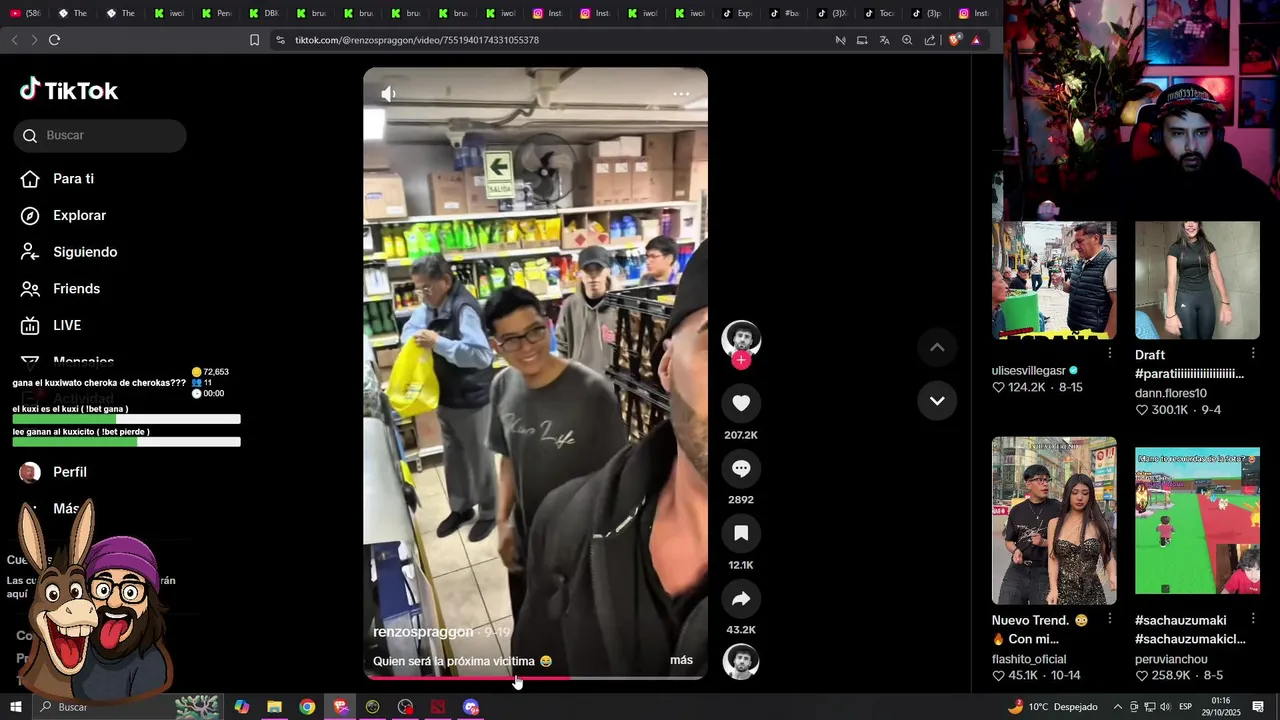Go to previous video with up chevron
This screenshot has width=1280, height=720.
coord(937,347)
